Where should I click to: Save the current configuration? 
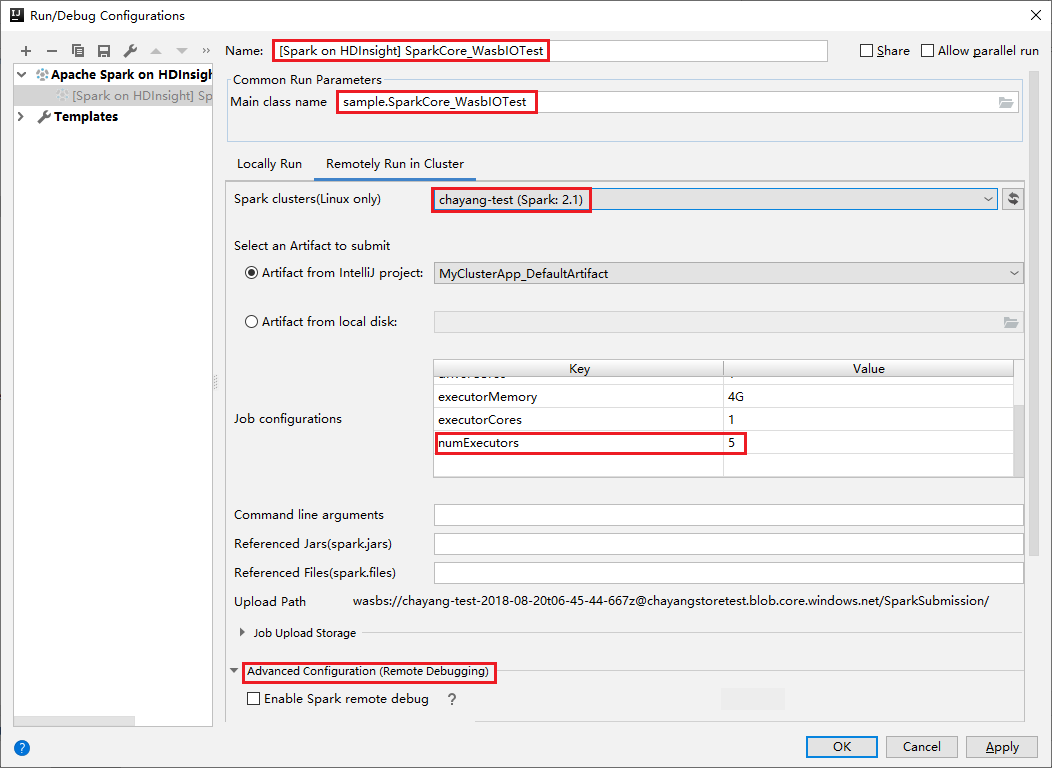pyautogui.click(x=104, y=50)
